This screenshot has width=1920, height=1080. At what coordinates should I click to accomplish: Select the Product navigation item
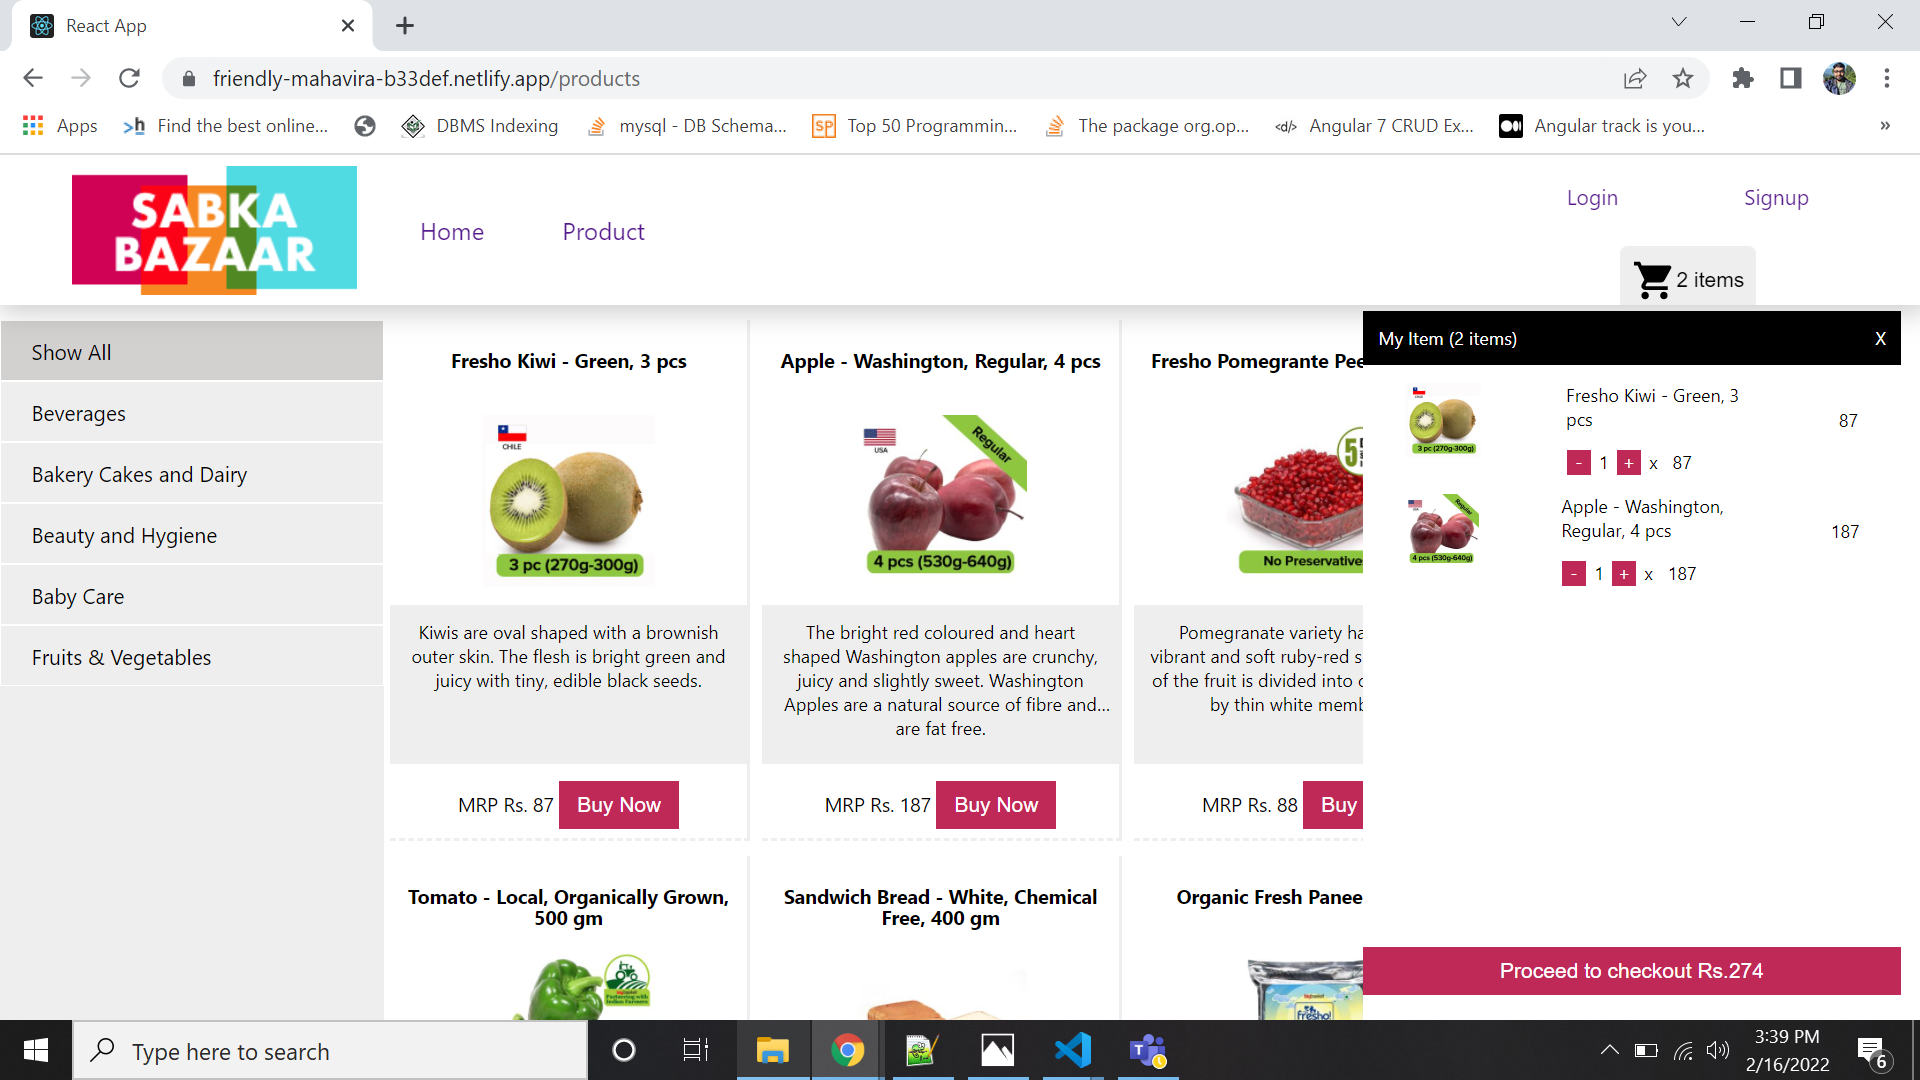(x=603, y=231)
